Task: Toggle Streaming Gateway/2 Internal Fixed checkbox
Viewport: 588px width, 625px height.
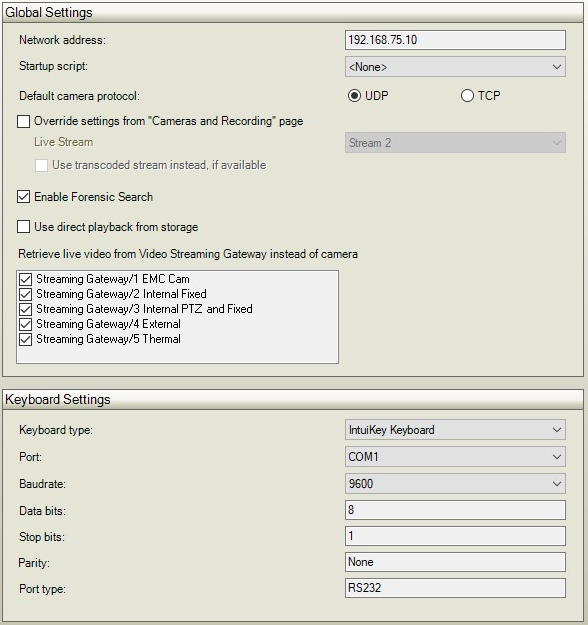Action: point(26,294)
